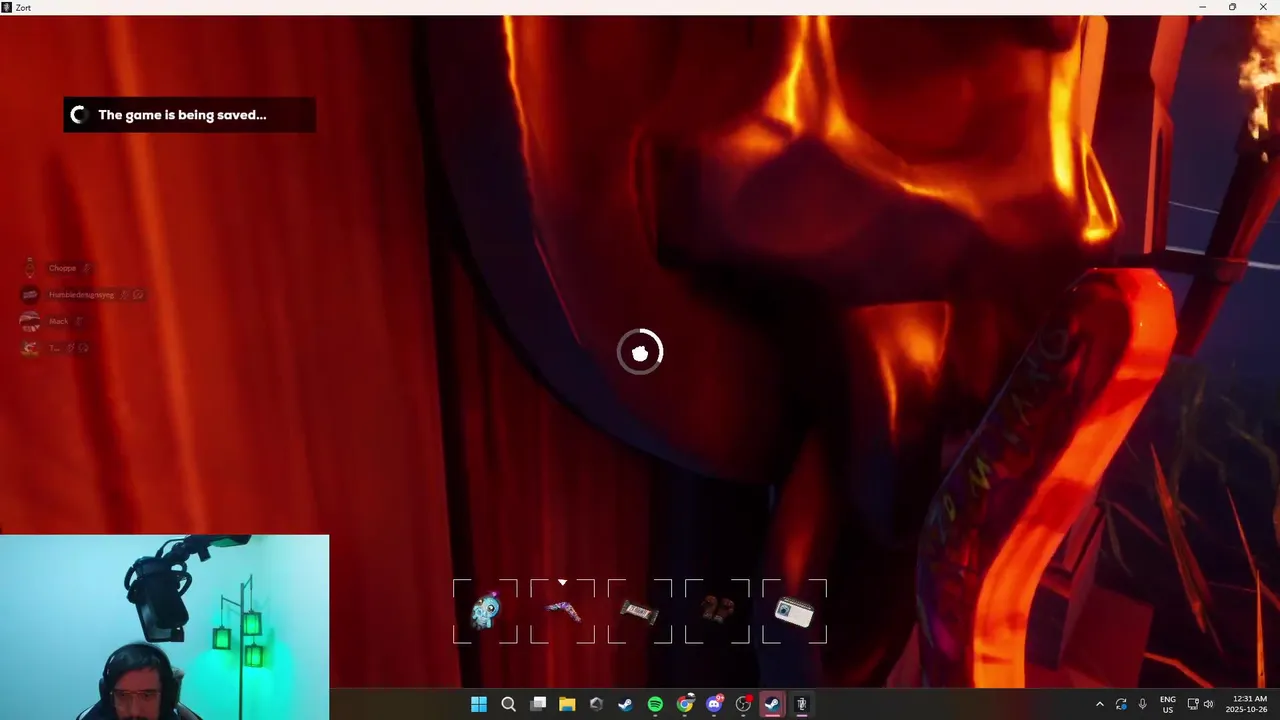Open the Windows Start menu
This screenshot has height=720, width=1280.
[x=479, y=704]
